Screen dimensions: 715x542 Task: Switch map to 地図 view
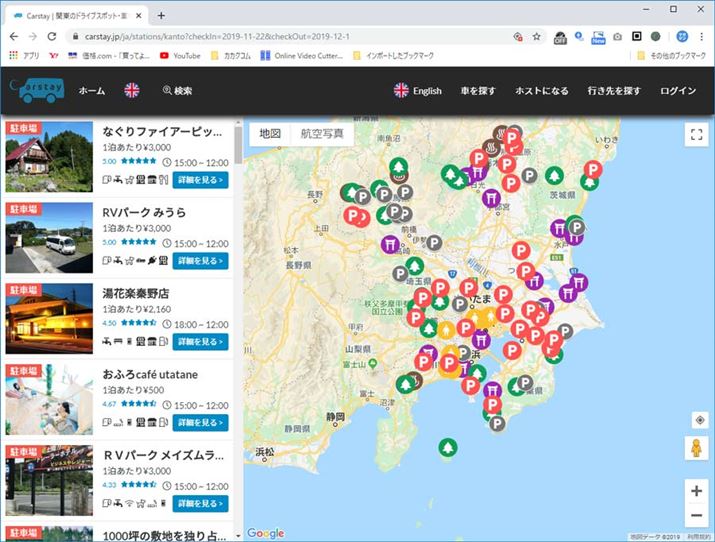(269, 133)
